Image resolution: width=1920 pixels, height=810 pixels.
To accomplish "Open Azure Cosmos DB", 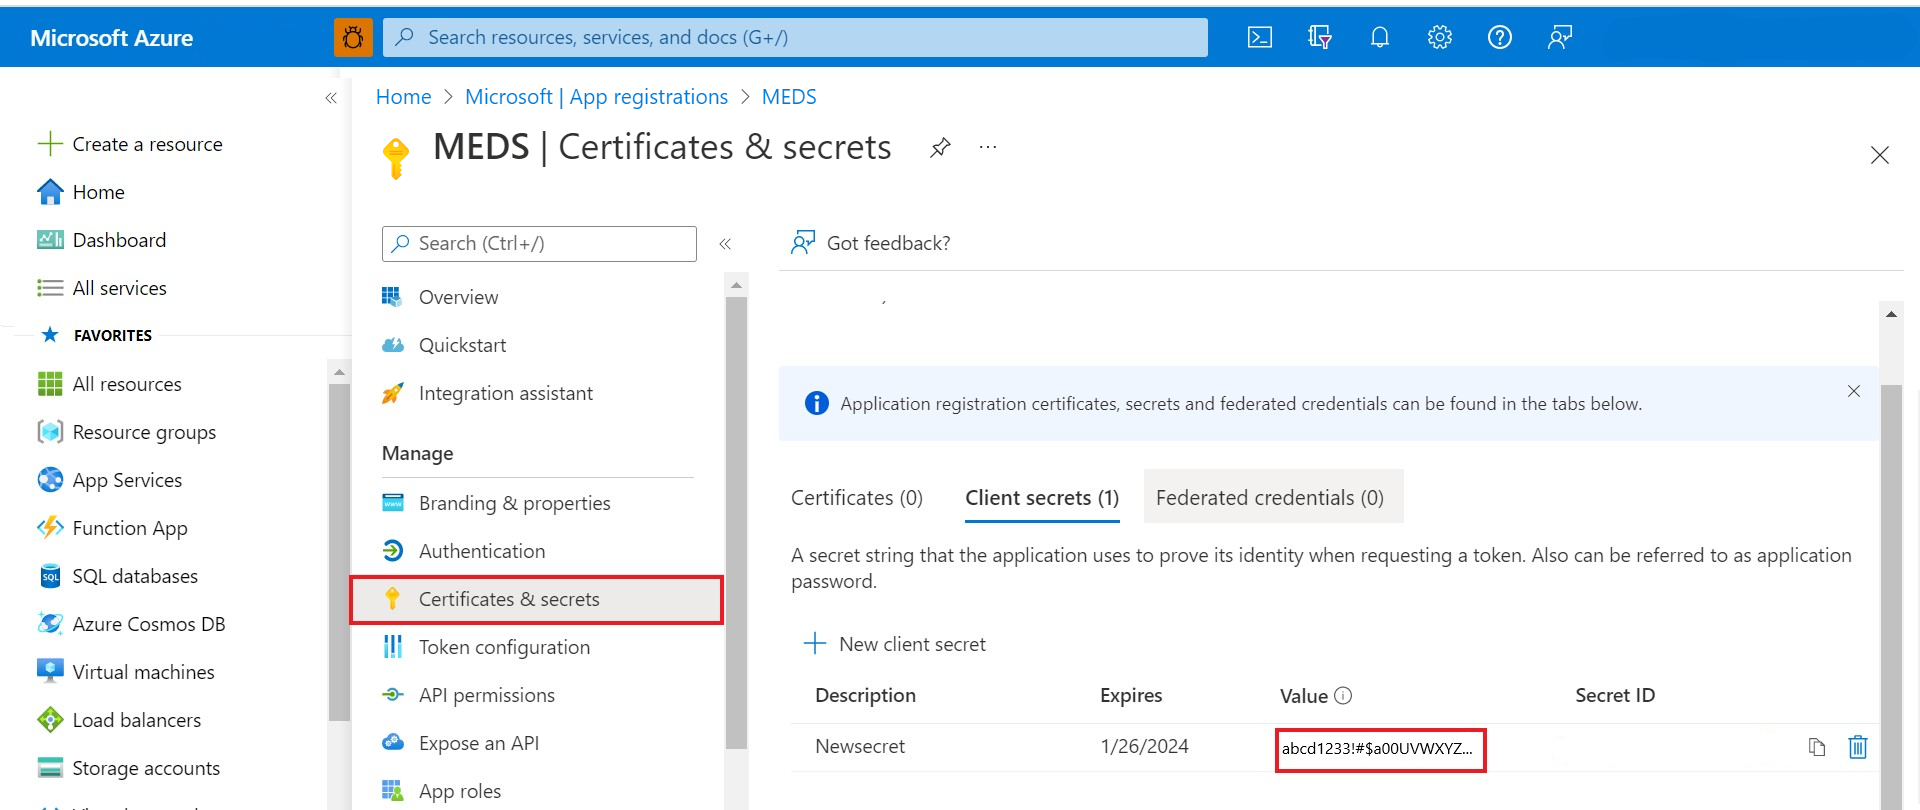I will click(x=131, y=624).
